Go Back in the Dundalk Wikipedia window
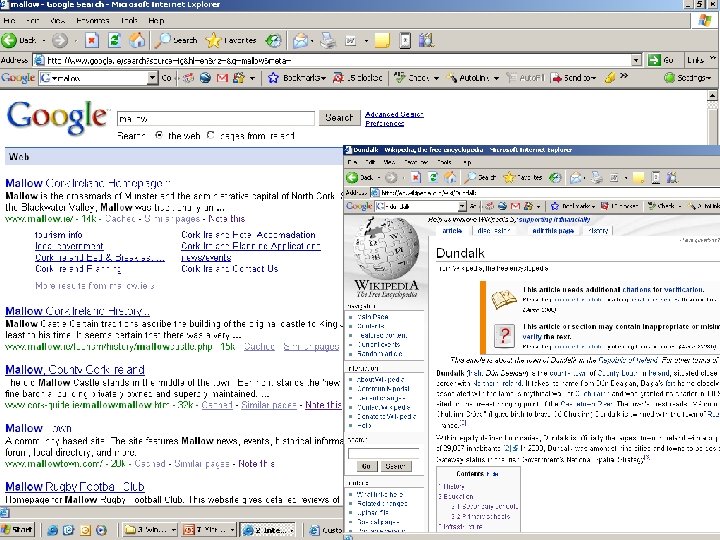 (360, 177)
